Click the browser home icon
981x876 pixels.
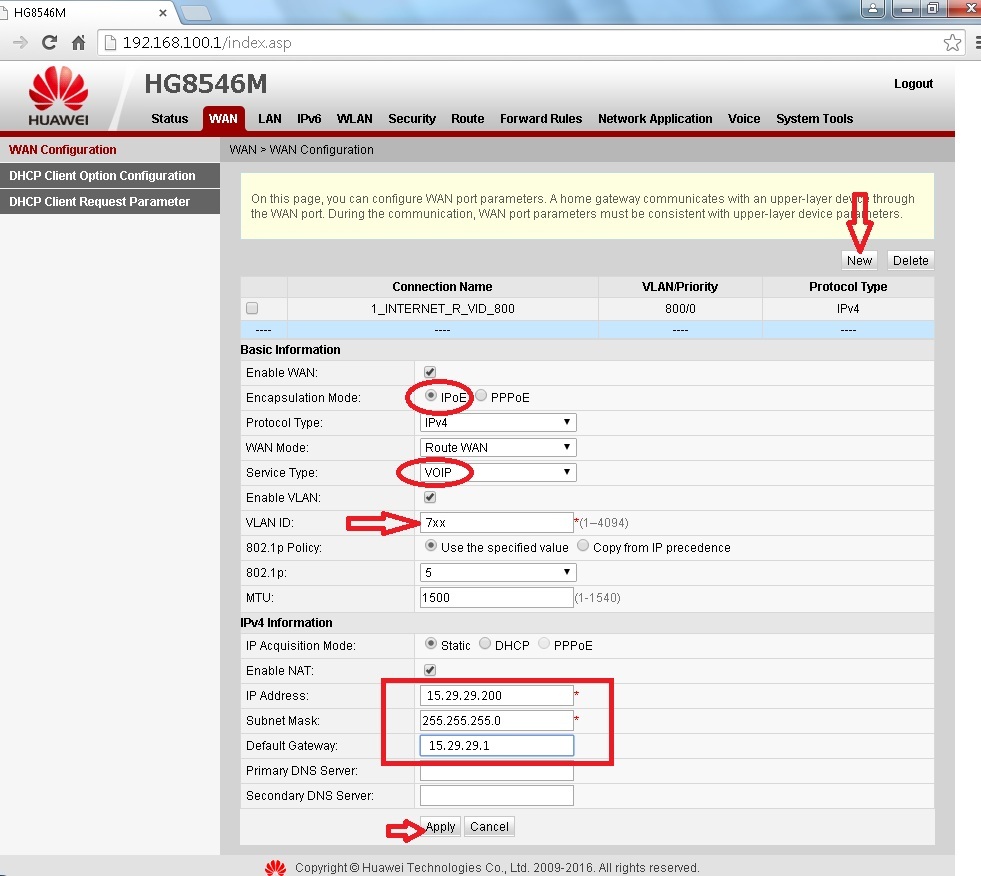(78, 43)
